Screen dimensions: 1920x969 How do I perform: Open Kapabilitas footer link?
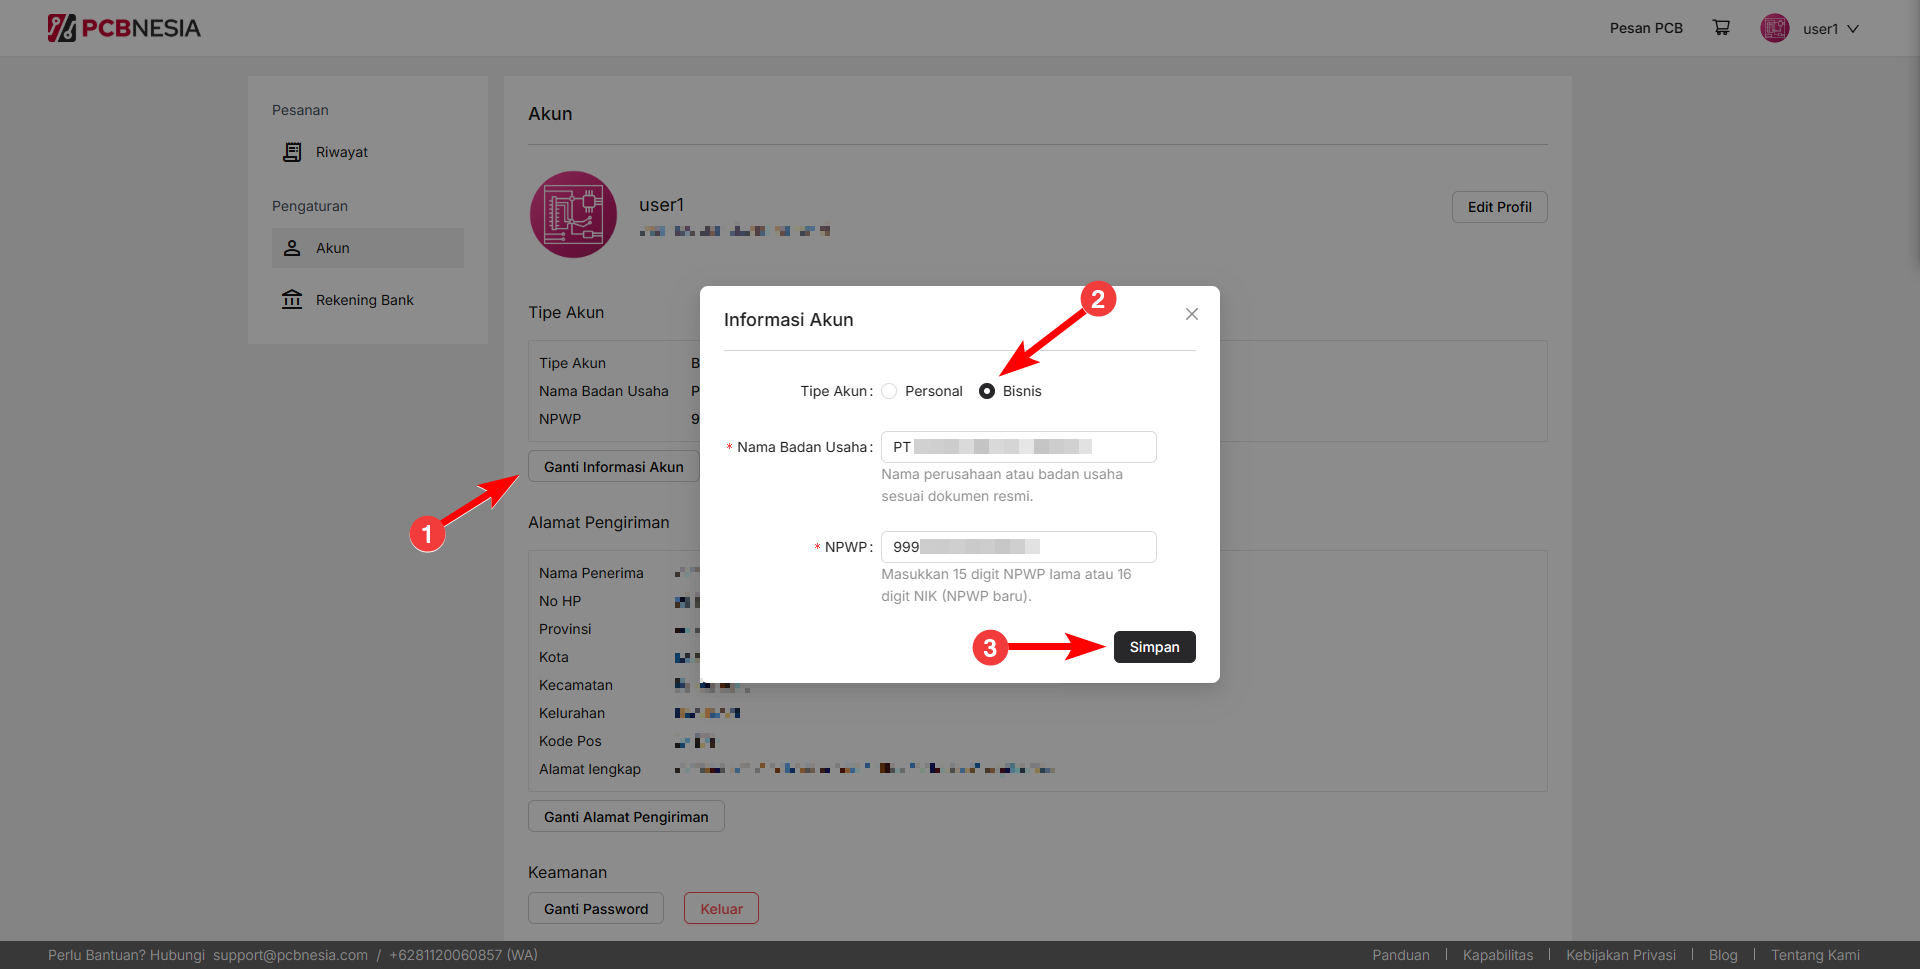click(x=1498, y=955)
